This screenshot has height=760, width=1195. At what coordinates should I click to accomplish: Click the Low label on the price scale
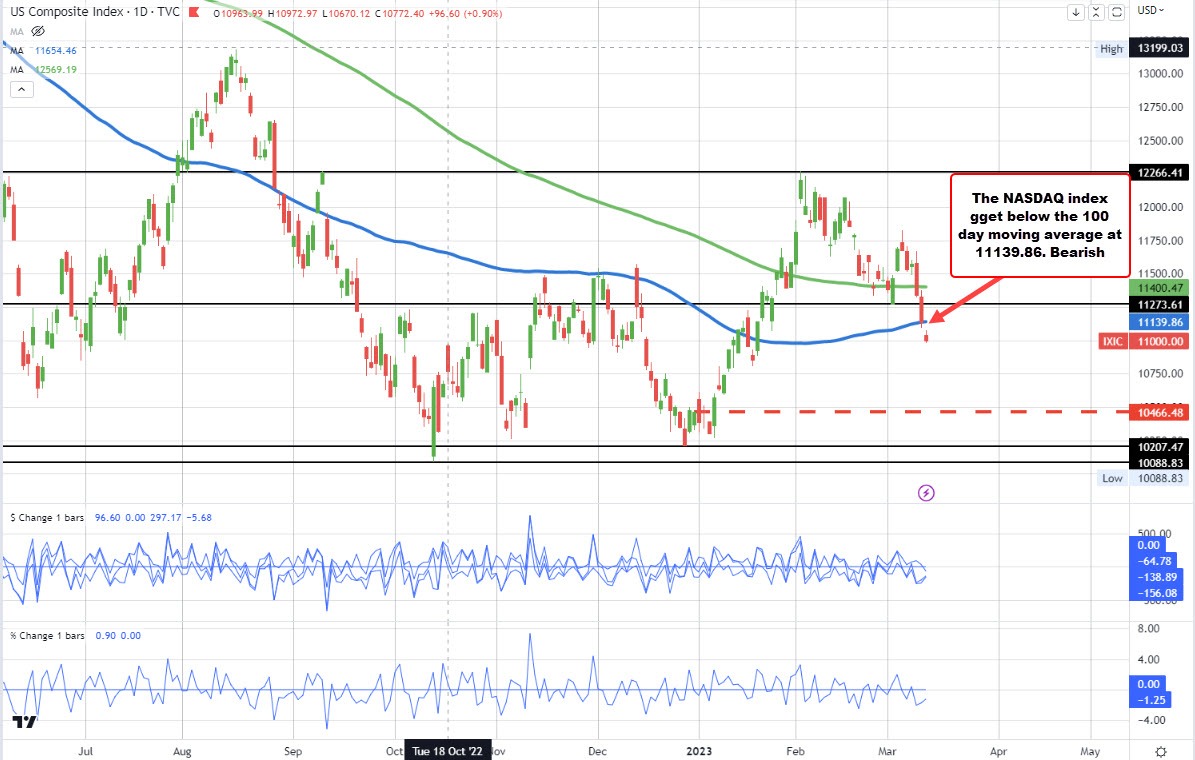pos(1112,478)
